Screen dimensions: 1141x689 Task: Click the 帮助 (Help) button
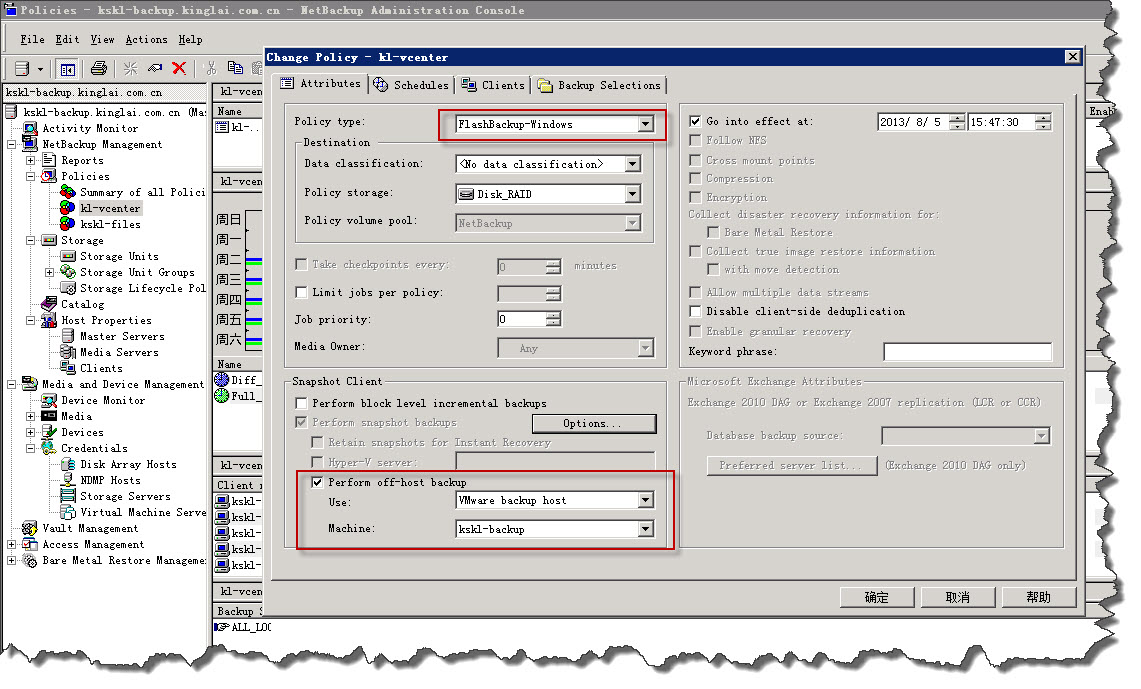coord(1038,597)
